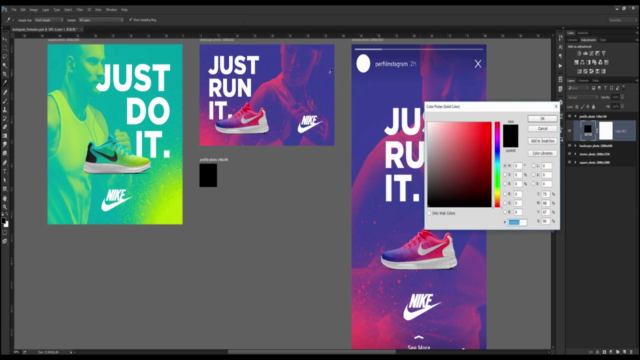640x360 pixels.
Task: Select the Quick Selection tool
Action: 5,65
